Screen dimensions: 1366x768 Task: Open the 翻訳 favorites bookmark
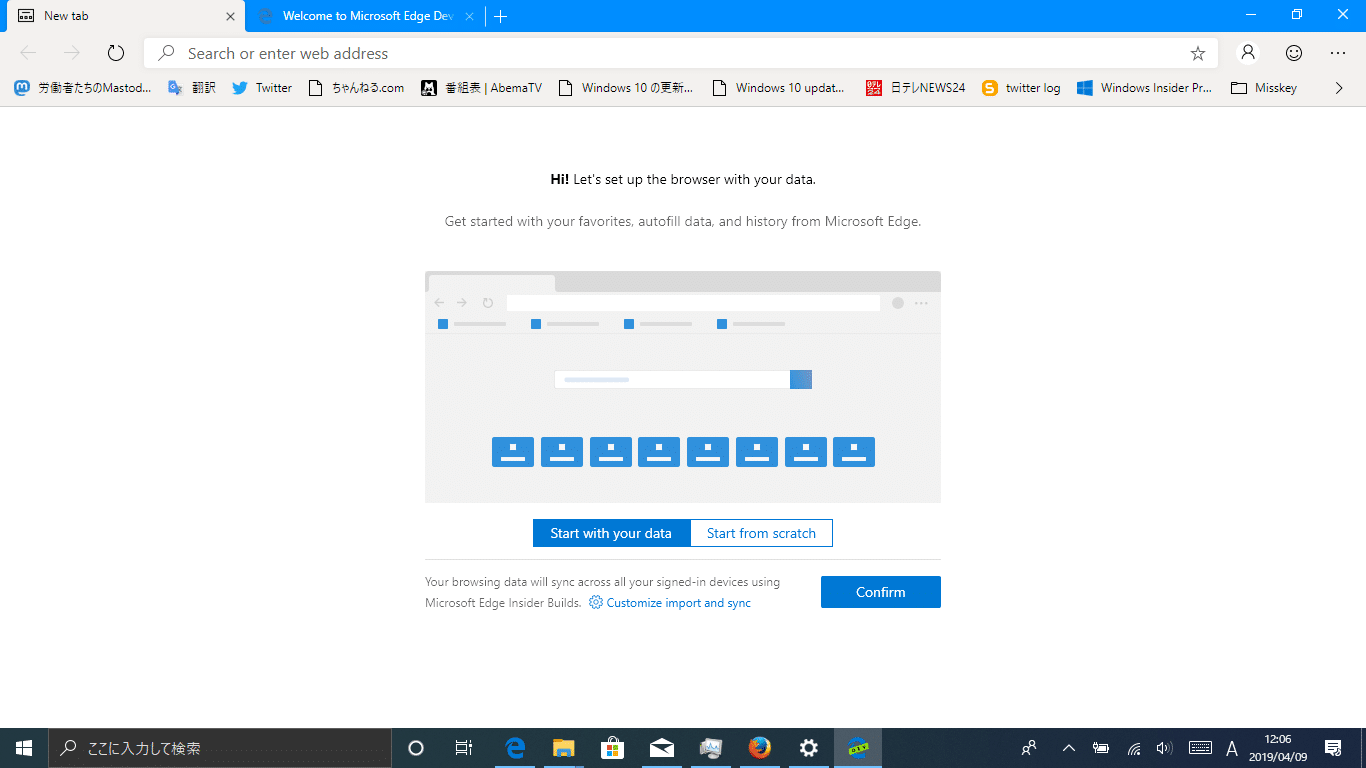[x=192, y=88]
